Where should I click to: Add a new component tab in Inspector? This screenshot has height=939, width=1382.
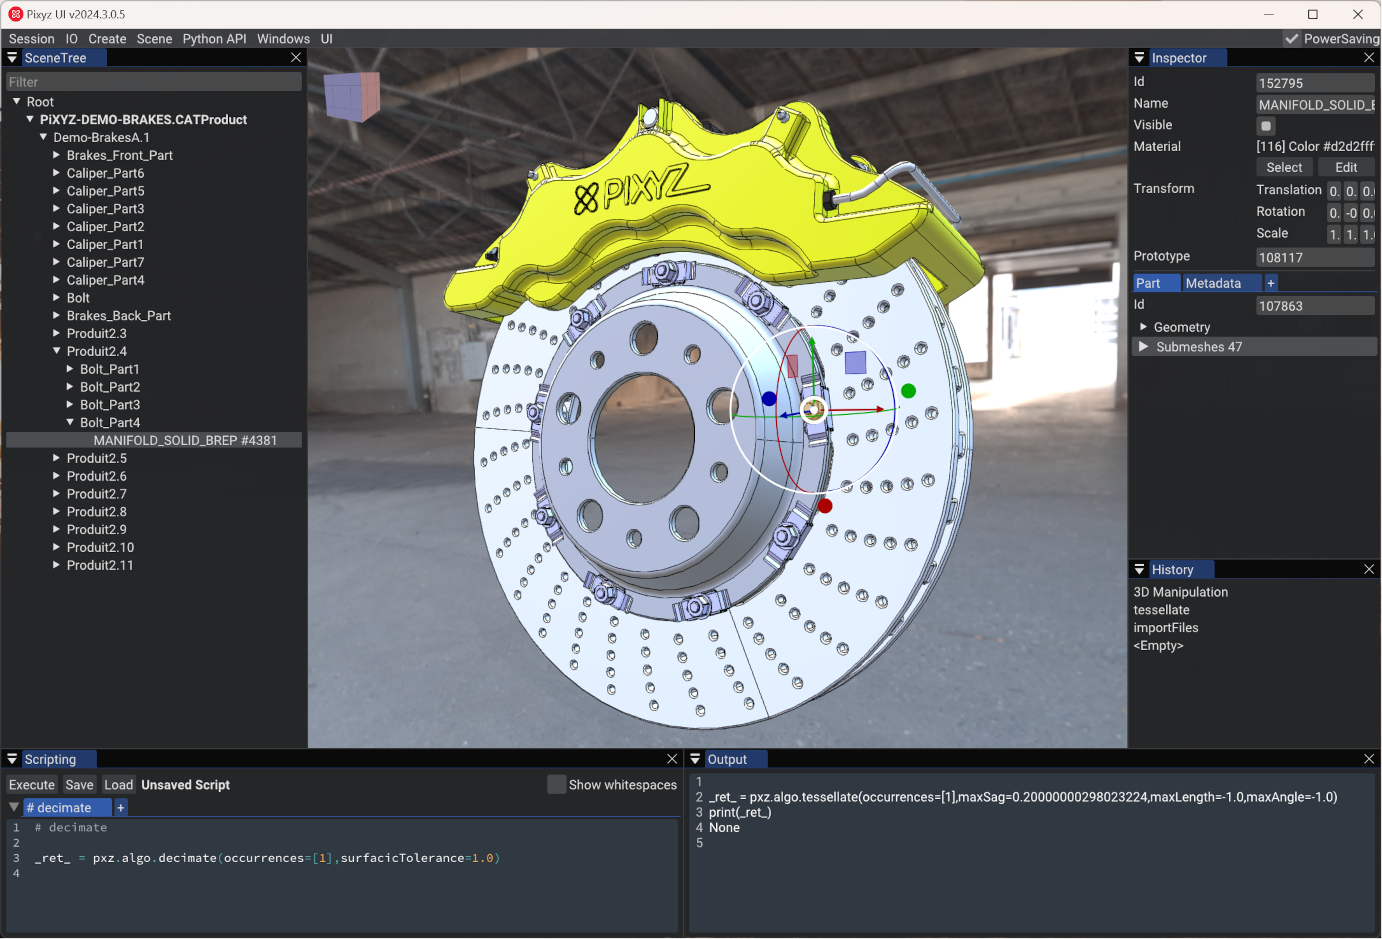tap(1271, 284)
